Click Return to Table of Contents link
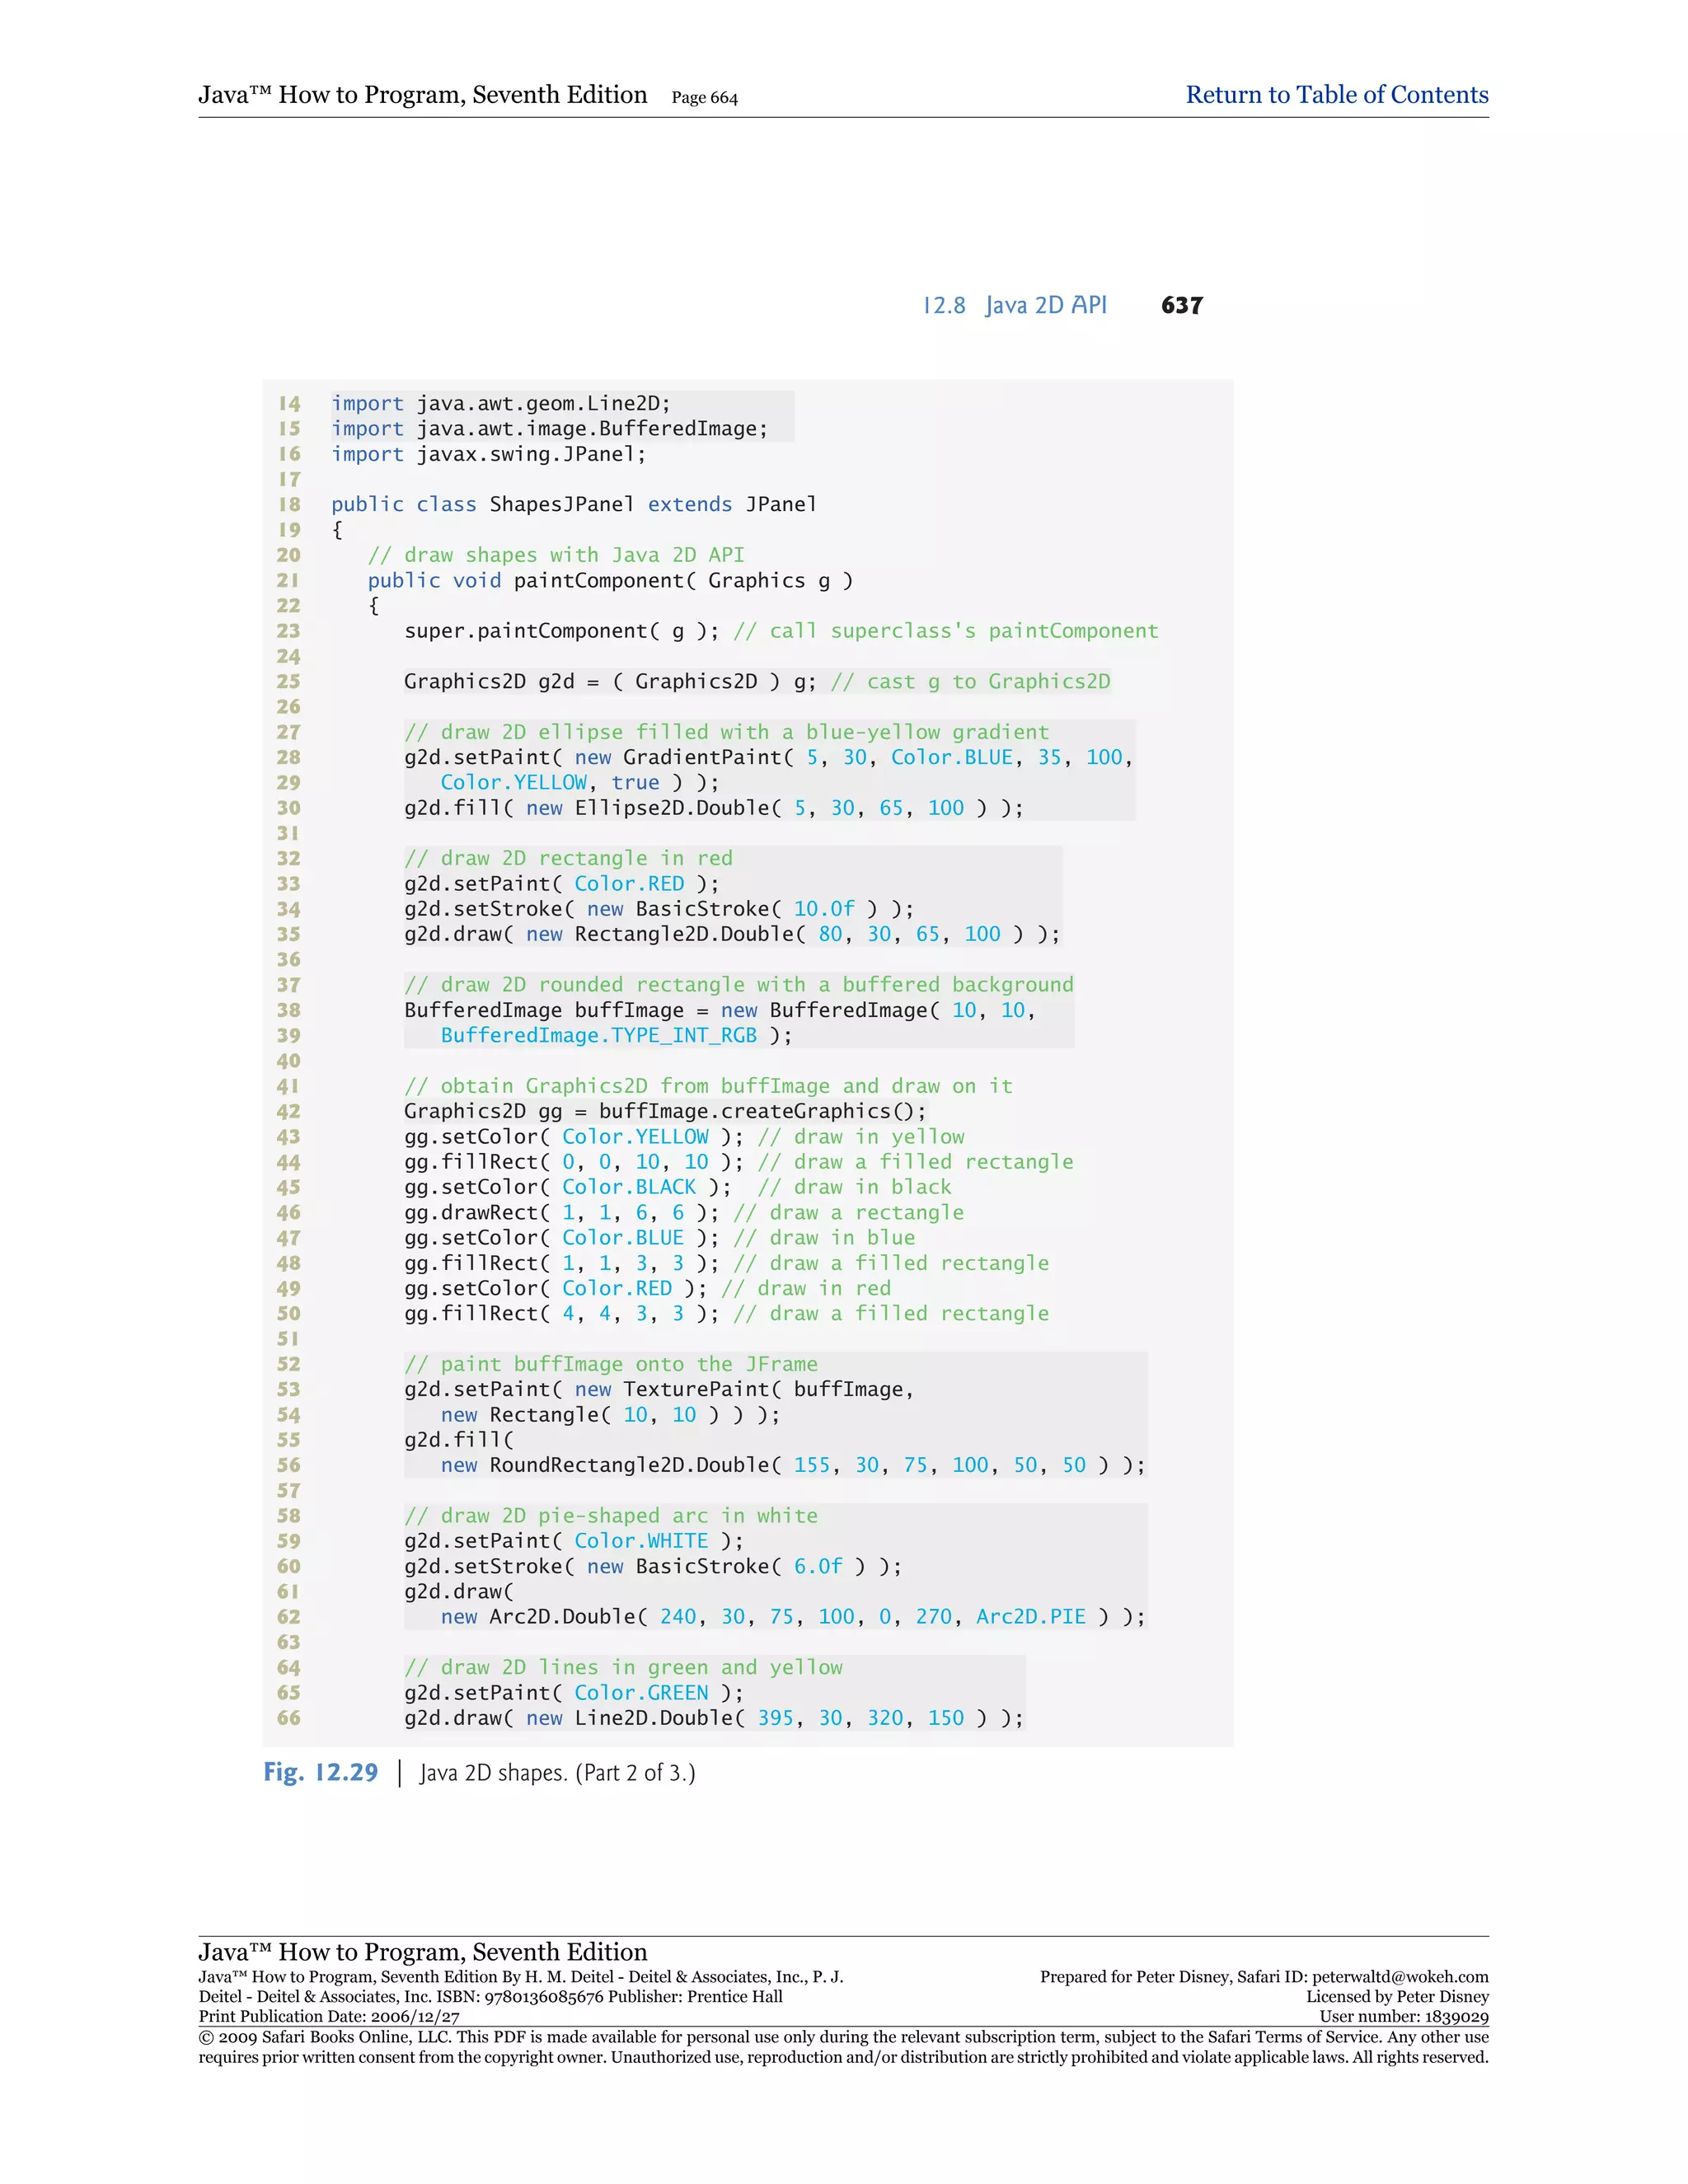 (x=1336, y=95)
